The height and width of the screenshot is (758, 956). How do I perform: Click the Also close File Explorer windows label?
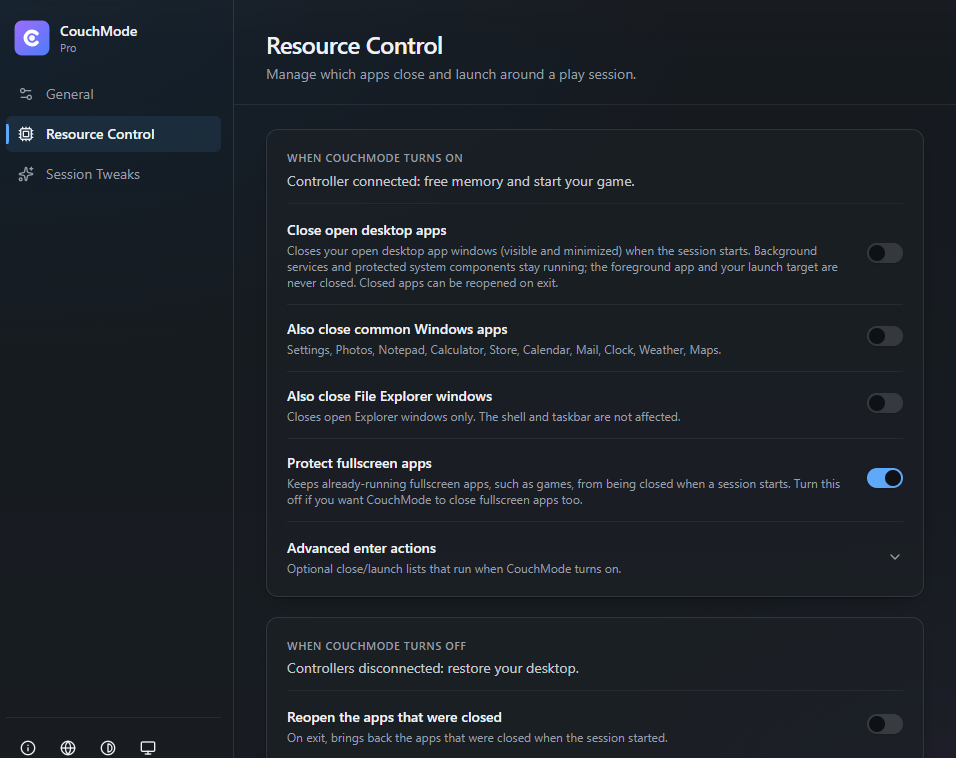point(390,396)
